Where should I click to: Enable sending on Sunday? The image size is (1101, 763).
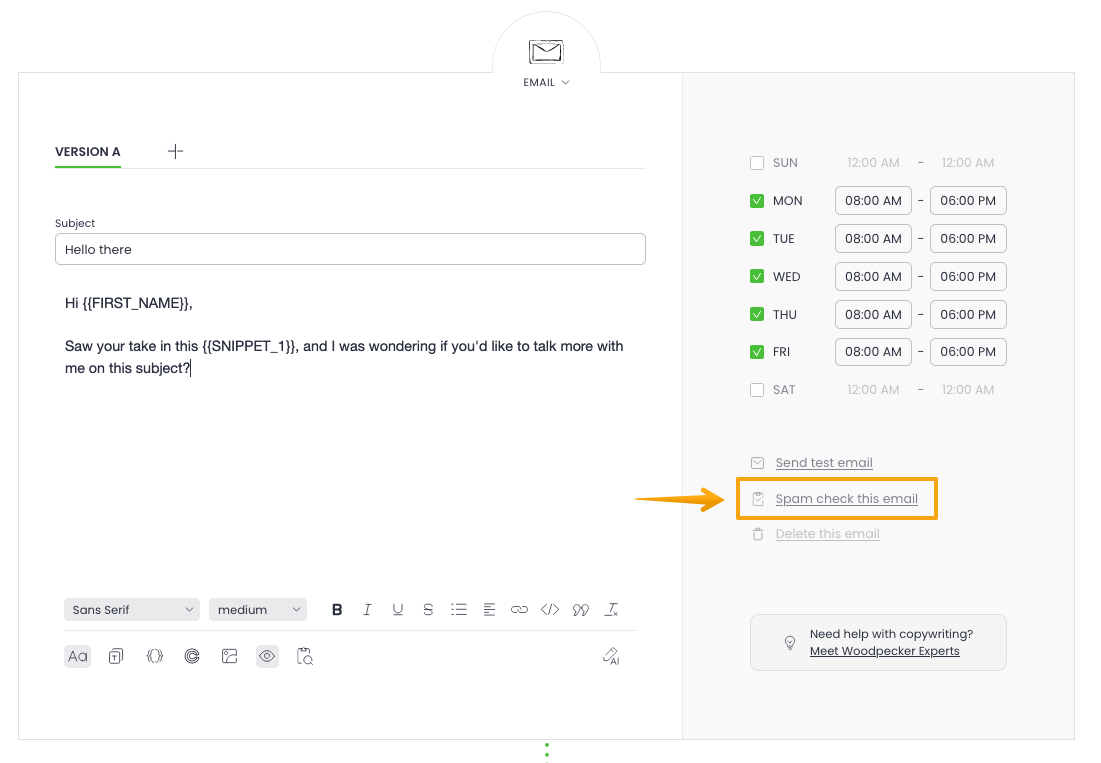tap(757, 163)
